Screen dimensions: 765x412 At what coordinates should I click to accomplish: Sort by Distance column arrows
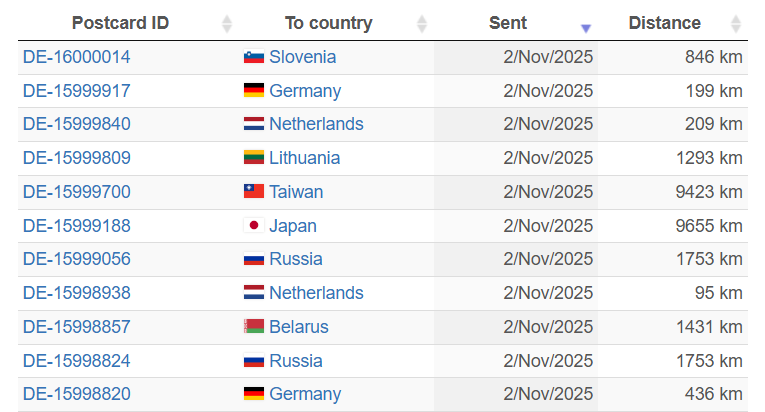coord(736,24)
